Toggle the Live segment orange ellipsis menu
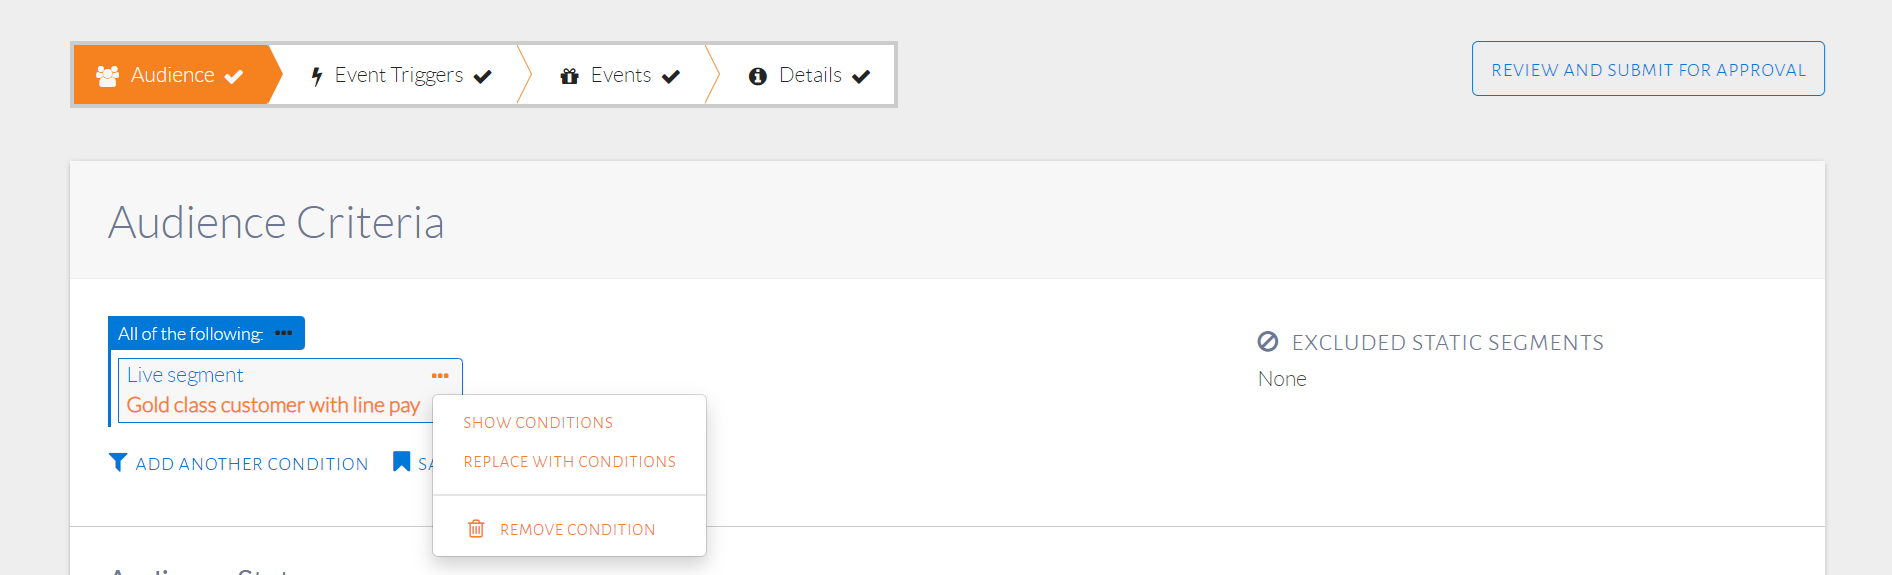The image size is (1892, 575). (x=440, y=376)
